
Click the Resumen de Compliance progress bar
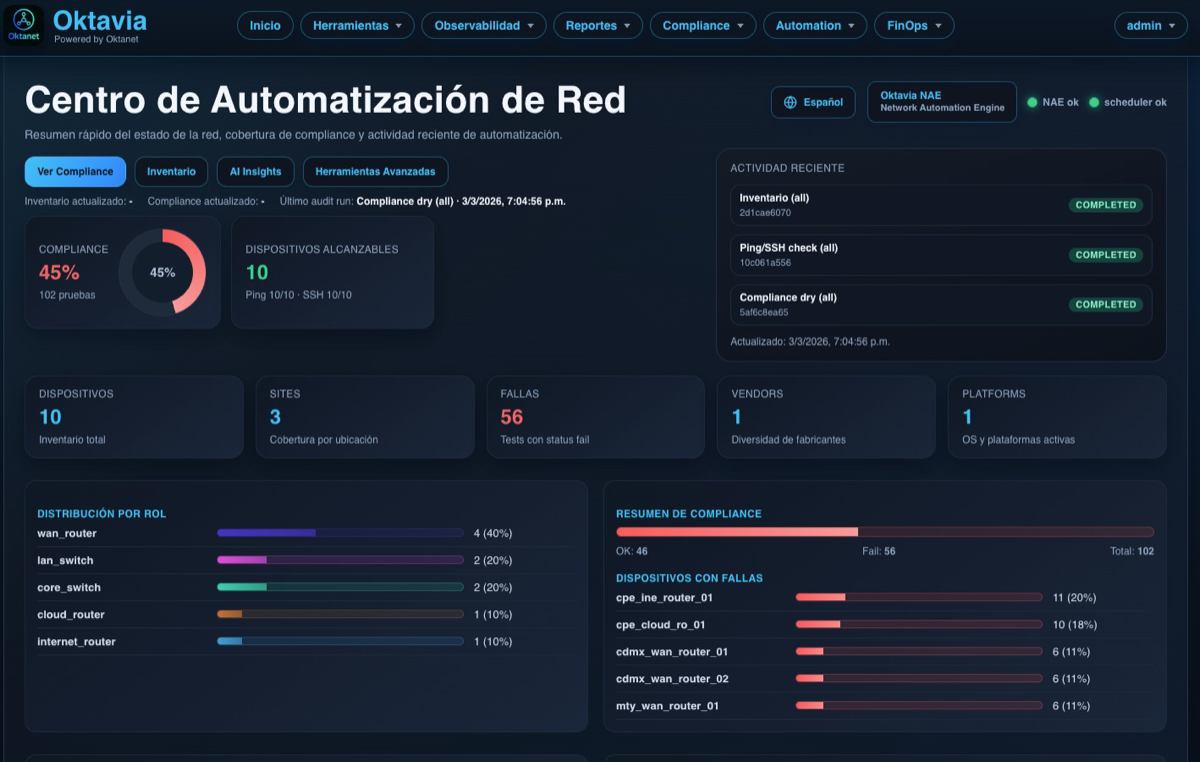point(884,530)
